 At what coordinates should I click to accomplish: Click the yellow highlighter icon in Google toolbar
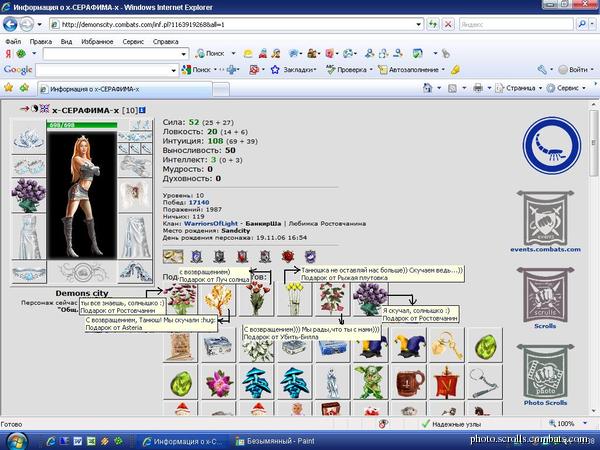[455, 70]
